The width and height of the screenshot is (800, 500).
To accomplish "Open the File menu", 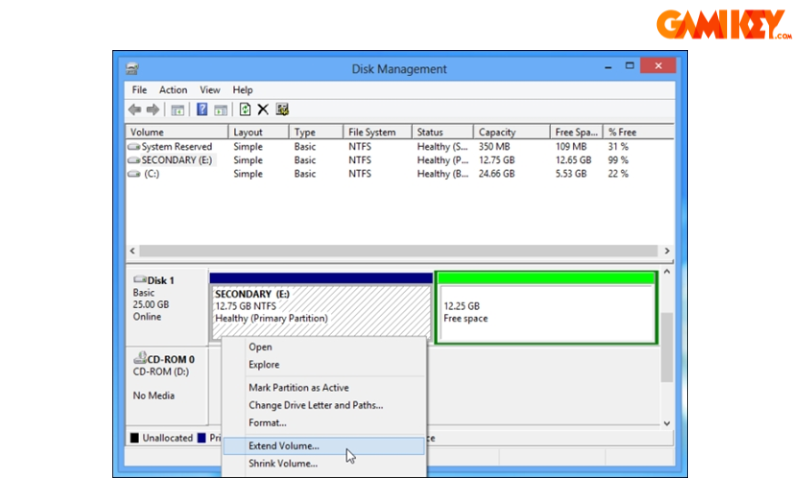I will (139, 90).
